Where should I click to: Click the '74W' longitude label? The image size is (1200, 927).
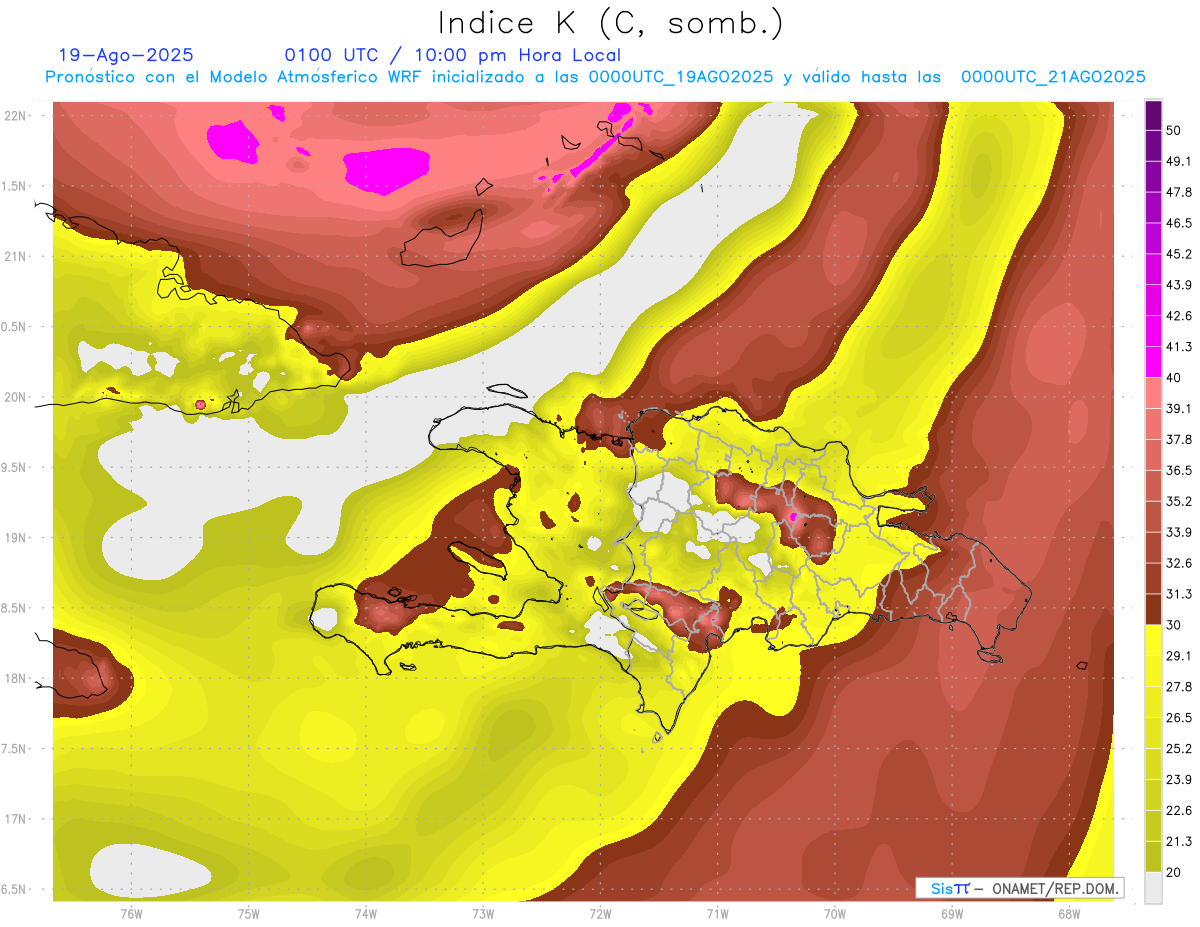click(x=365, y=914)
